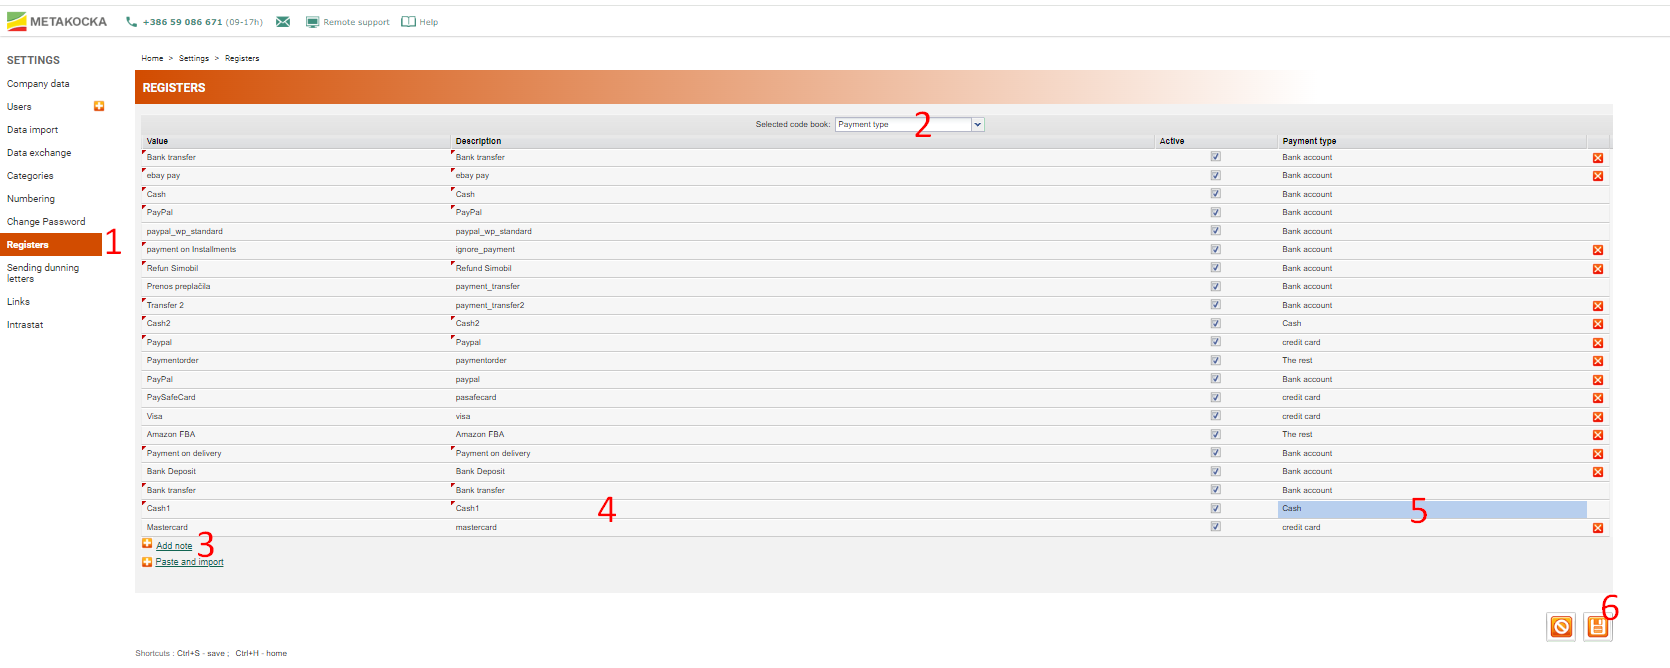Toggle Active checkbox for Paymentorder
This screenshot has height=668, width=1670.
(1215, 360)
